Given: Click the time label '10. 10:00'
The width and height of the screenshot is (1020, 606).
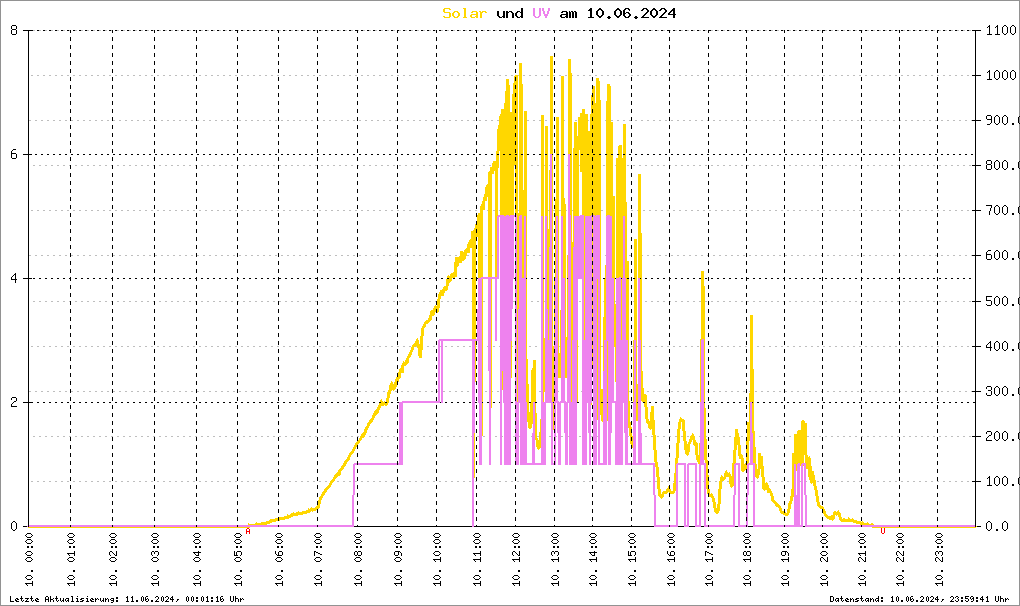Looking at the screenshot, I should [437, 559].
